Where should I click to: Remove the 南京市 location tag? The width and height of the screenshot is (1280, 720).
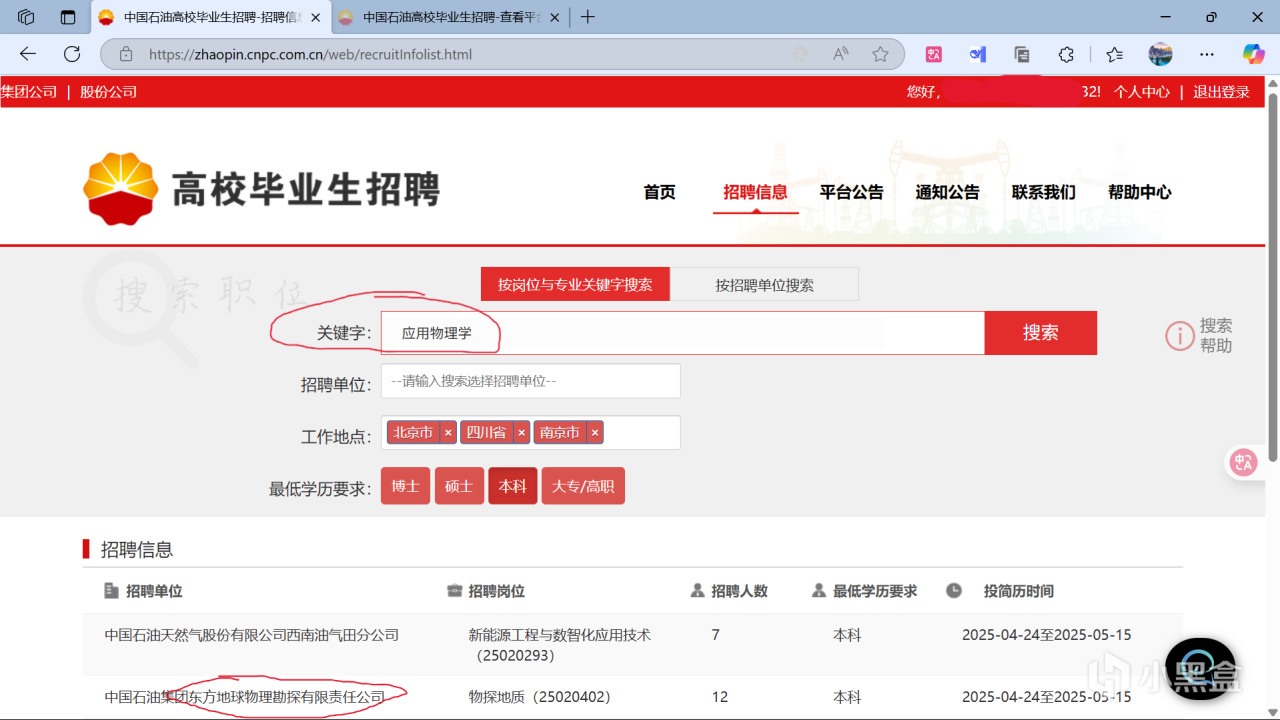[x=595, y=433]
